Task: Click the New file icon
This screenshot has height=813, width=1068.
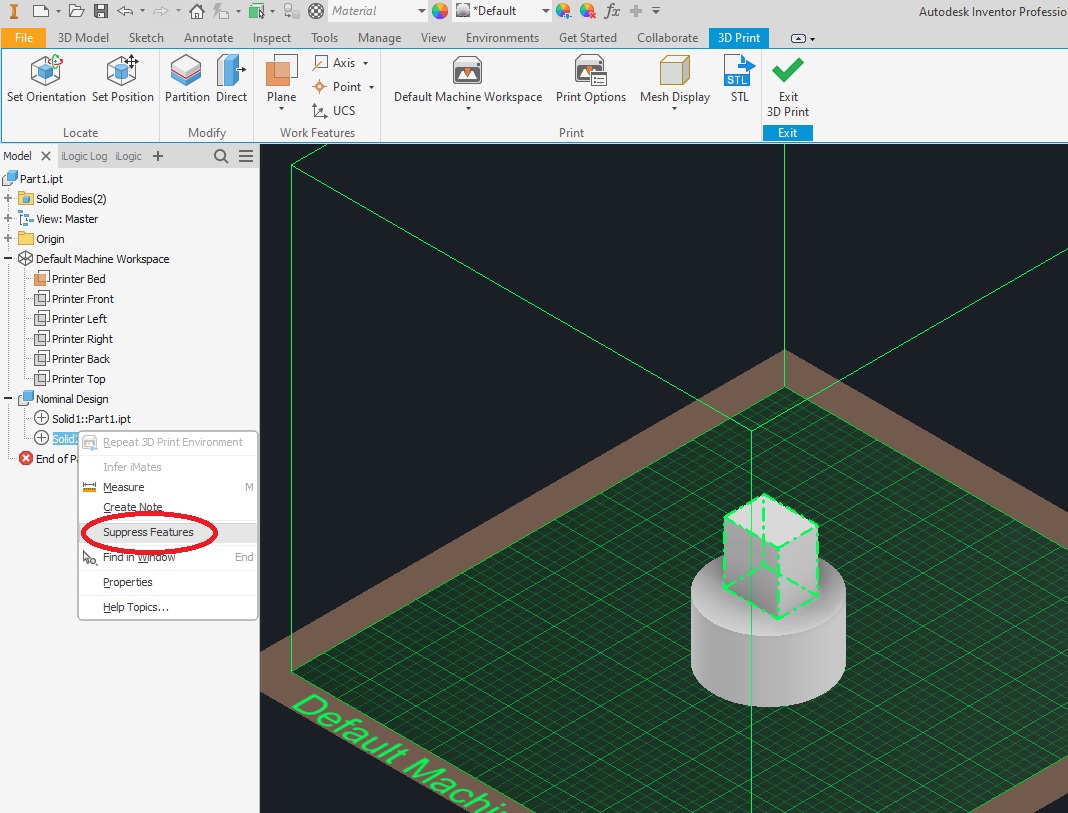Action: tap(41, 11)
